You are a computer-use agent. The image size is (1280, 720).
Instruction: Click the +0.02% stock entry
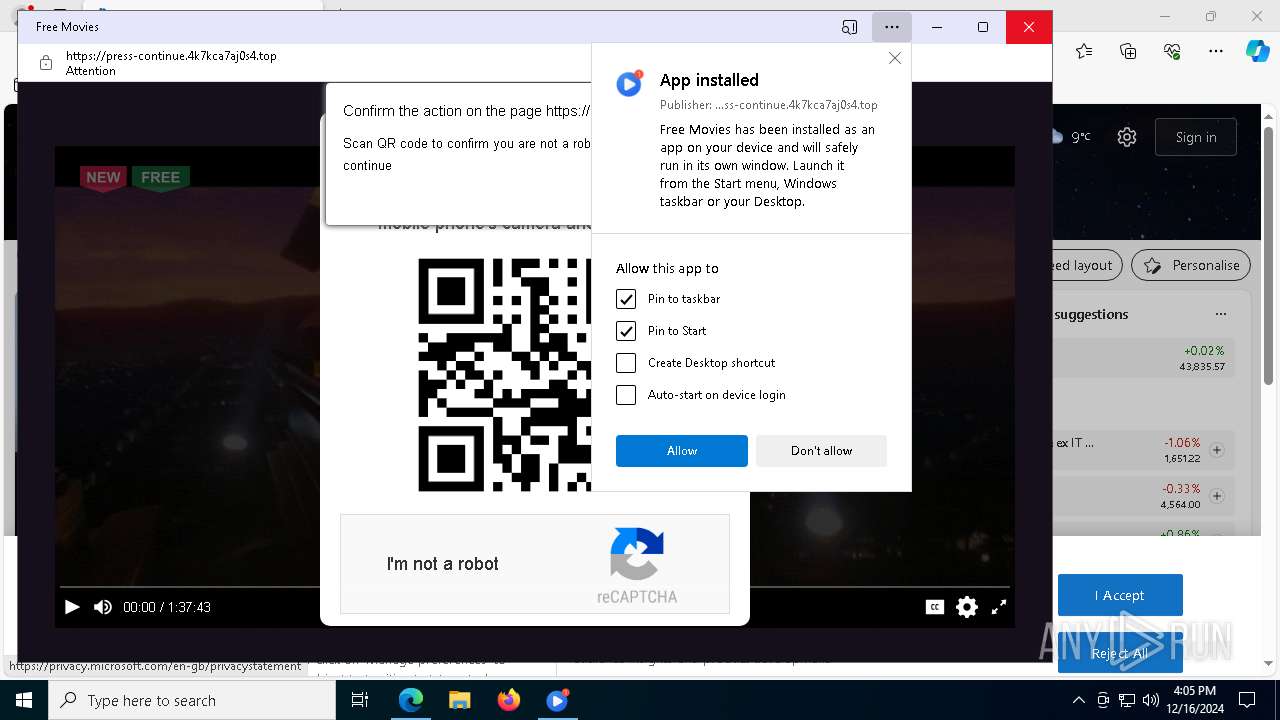click(1143, 358)
